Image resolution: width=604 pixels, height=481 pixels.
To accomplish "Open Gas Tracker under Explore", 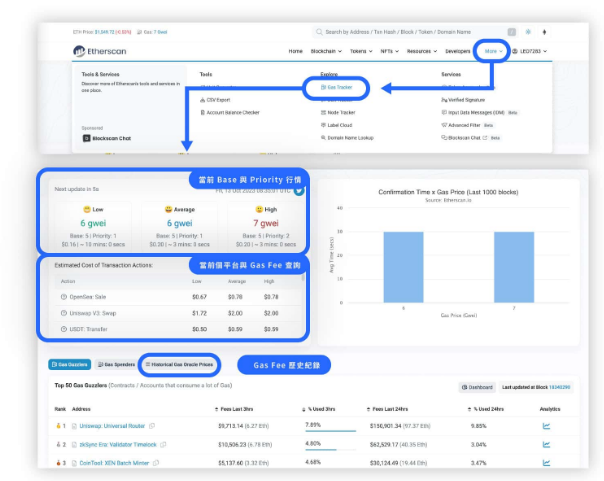I will [x=337, y=87].
